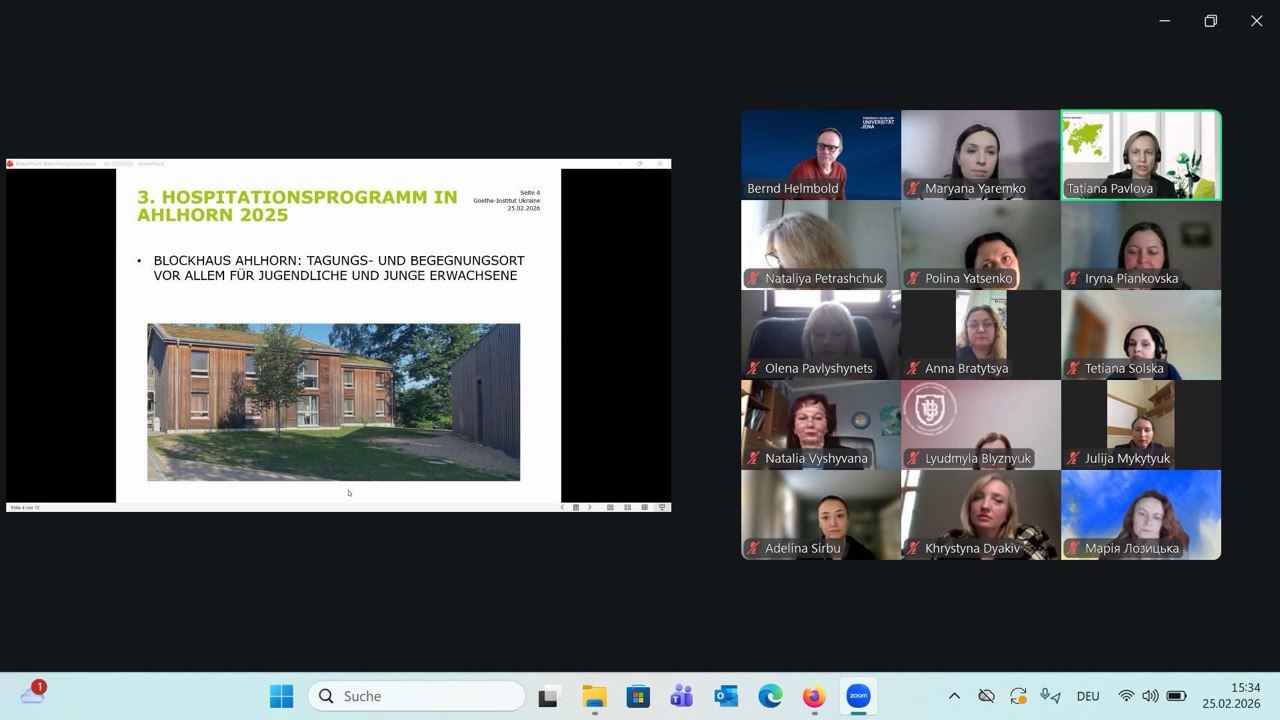
Task: Switch to slide sorter view in PowerPoint
Action: [627, 507]
